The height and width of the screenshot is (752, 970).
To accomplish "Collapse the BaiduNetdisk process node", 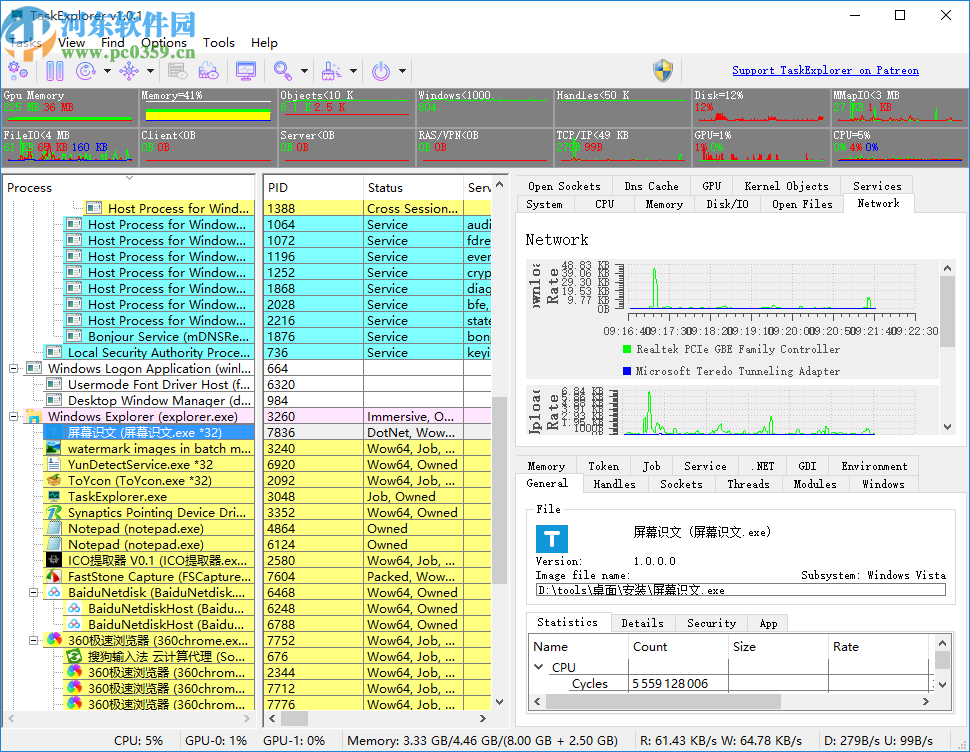I will tap(33, 592).
